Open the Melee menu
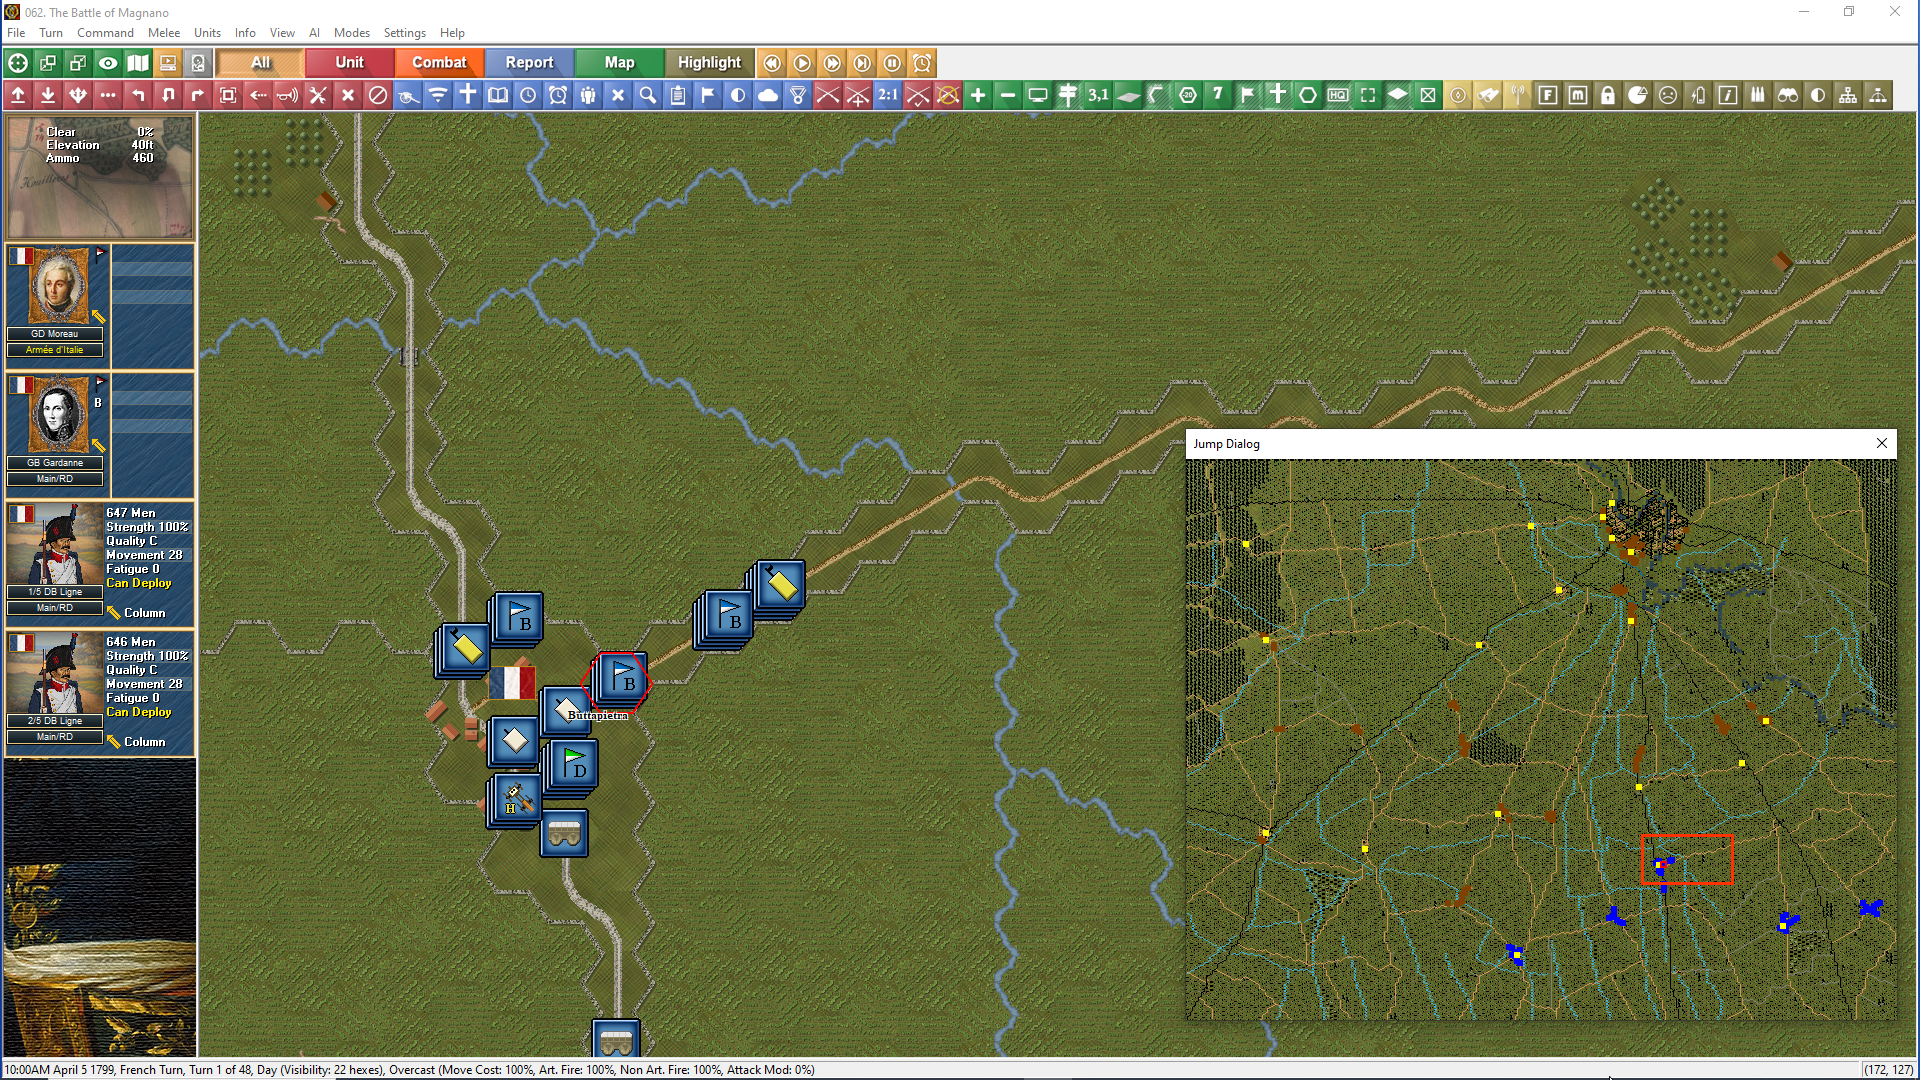The image size is (1920, 1080). 164,33
